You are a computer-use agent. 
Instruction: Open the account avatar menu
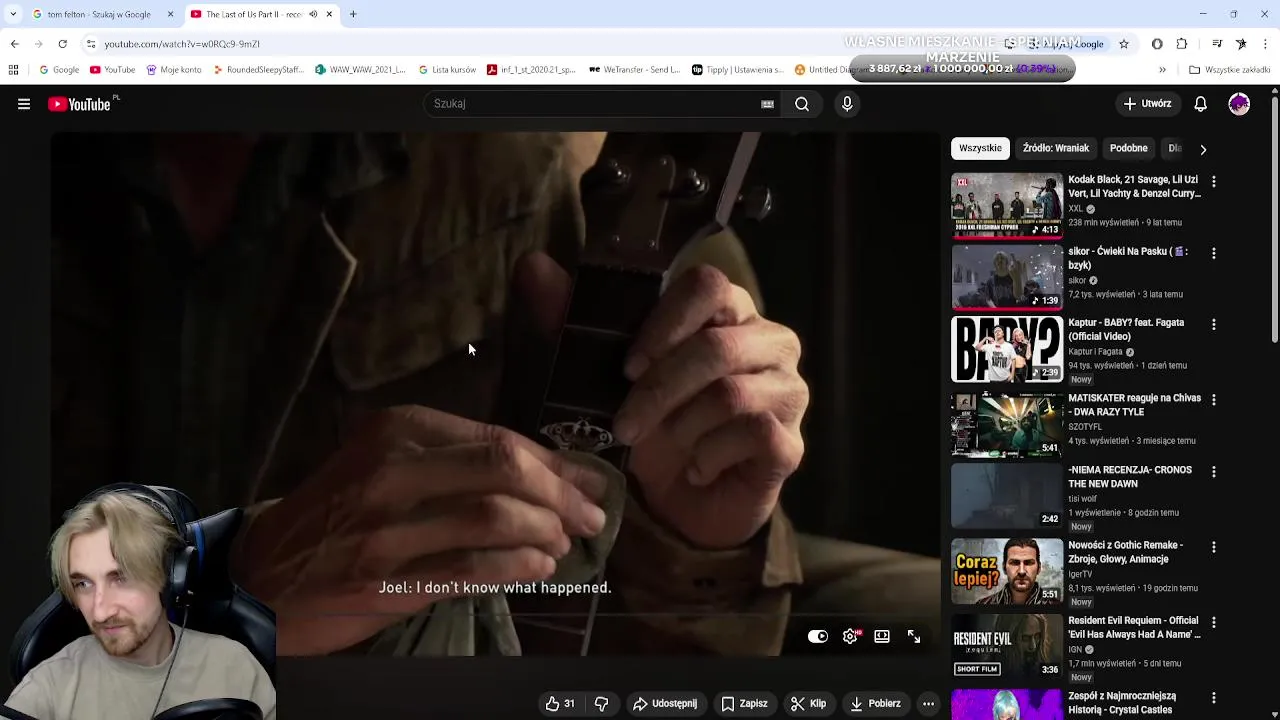[x=1239, y=104]
